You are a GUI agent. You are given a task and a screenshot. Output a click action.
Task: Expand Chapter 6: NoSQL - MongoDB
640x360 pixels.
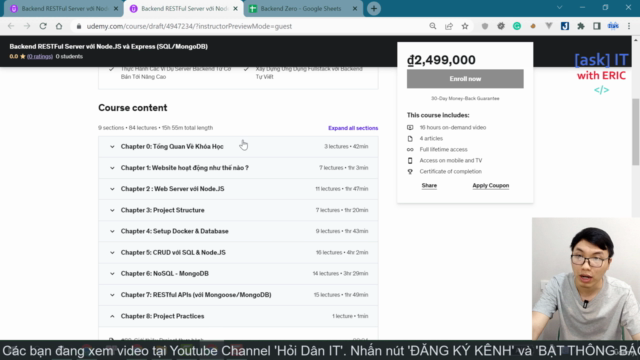click(238, 273)
